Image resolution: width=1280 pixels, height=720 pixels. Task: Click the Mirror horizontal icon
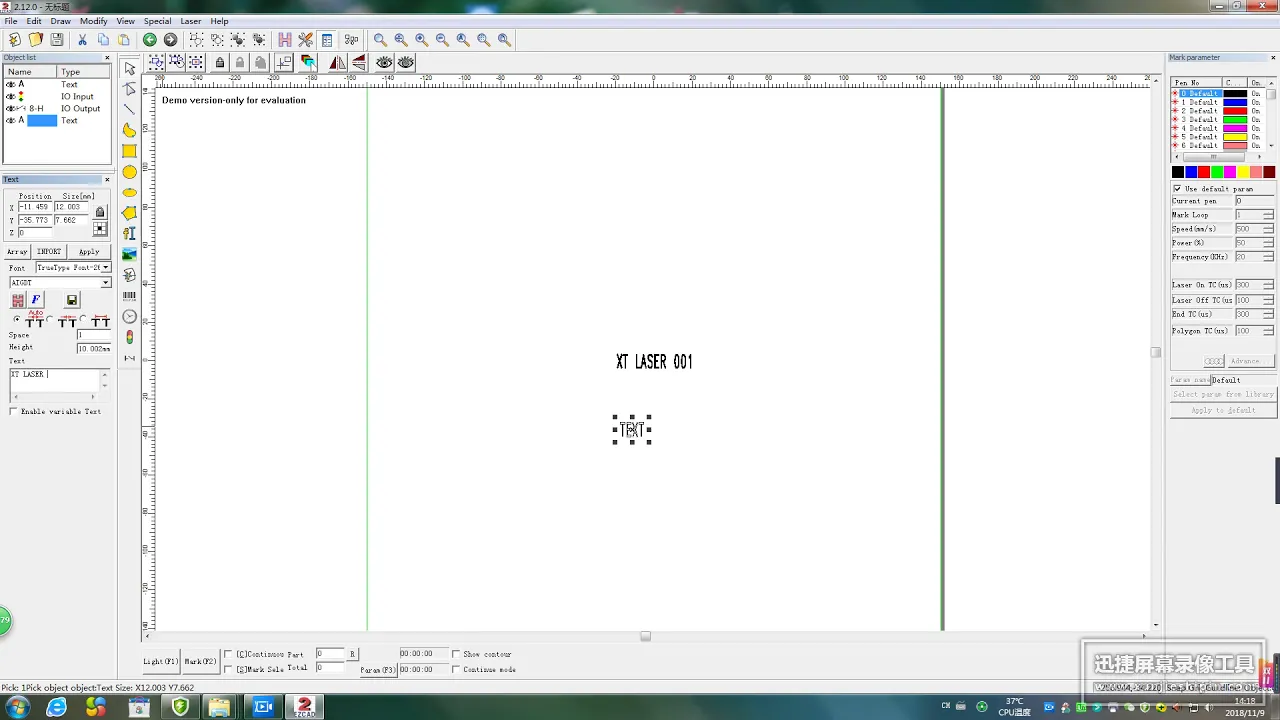tap(337, 62)
